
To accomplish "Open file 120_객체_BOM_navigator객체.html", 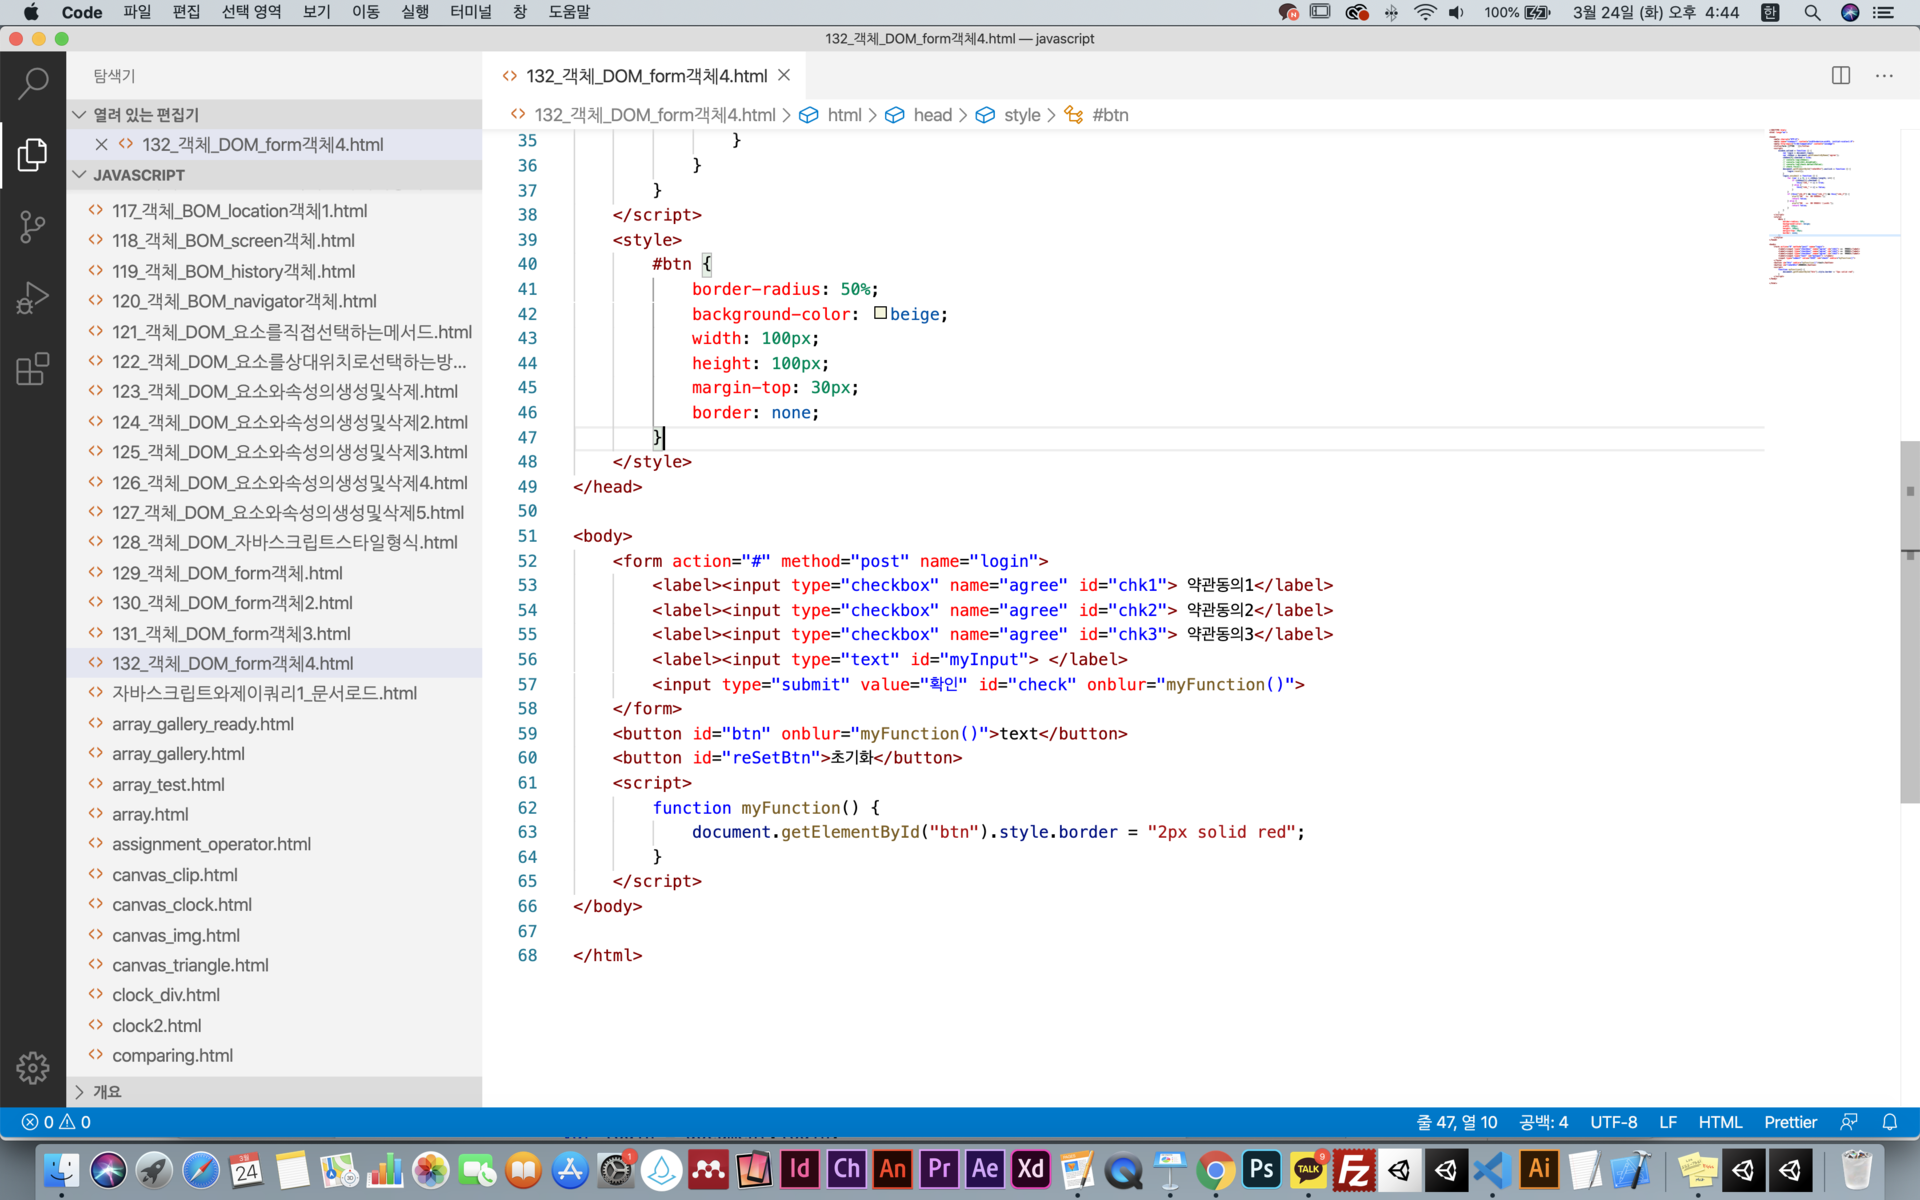I will pos(274,301).
